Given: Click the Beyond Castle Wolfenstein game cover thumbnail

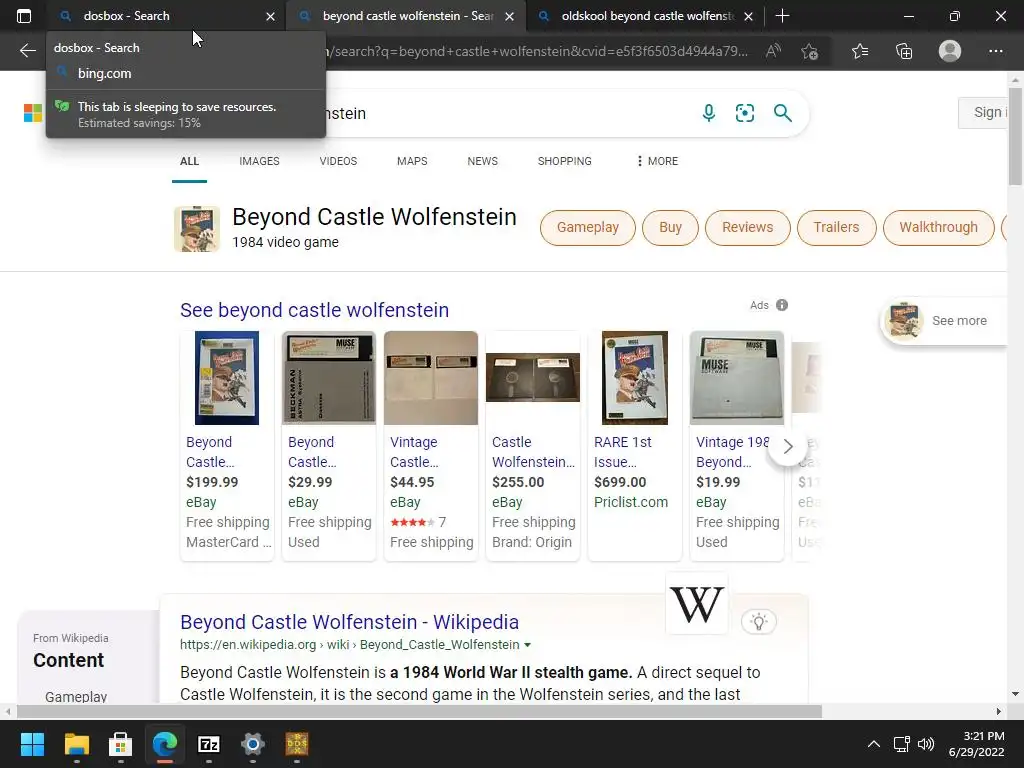Looking at the screenshot, I should (x=197, y=229).
